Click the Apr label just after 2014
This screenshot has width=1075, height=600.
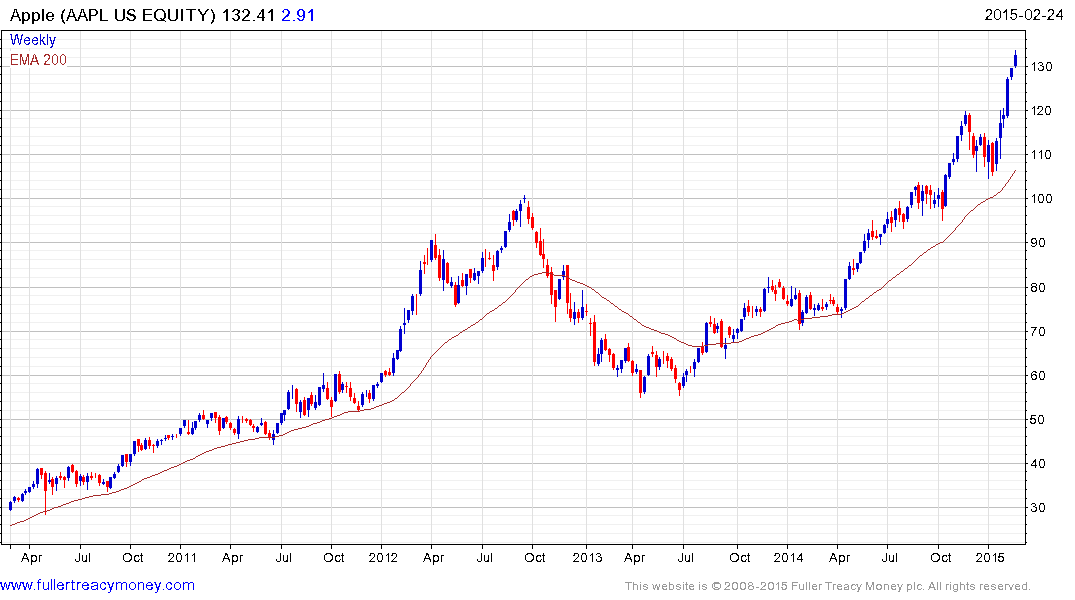[839, 557]
